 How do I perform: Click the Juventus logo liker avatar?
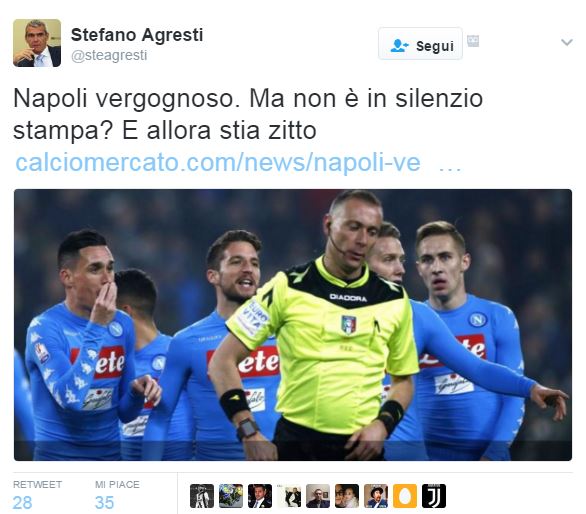[434, 496]
